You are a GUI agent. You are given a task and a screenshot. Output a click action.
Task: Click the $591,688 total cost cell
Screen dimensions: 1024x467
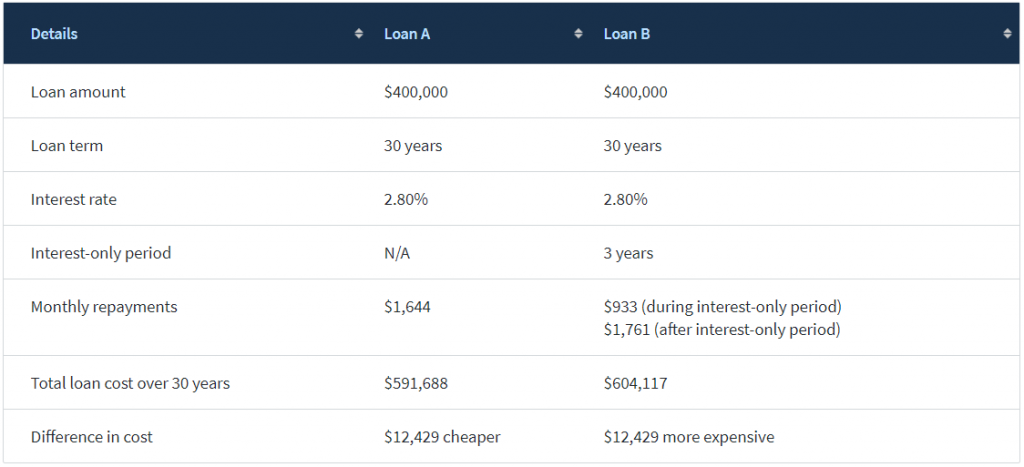[416, 383]
